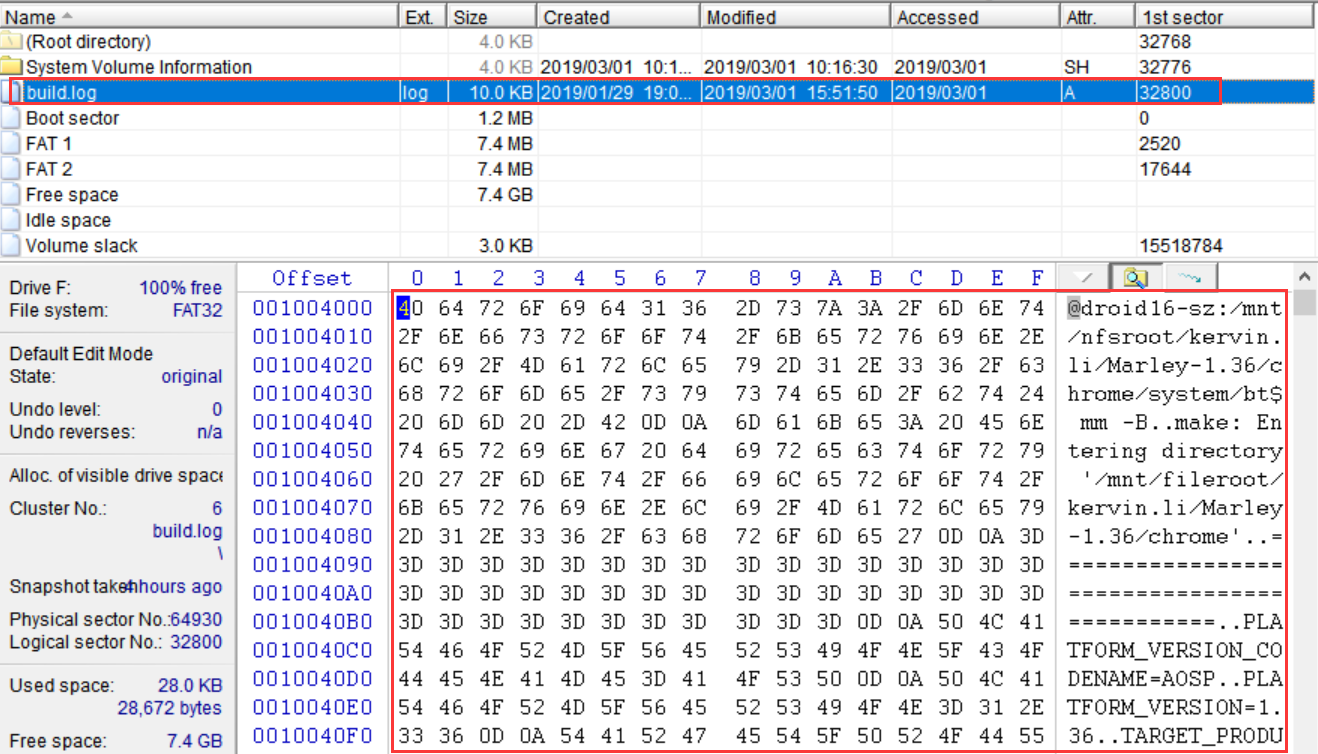Image resolution: width=1318 pixels, height=754 pixels.
Task: Click offset 001004090 row label
Action: pyautogui.click(x=312, y=566)
